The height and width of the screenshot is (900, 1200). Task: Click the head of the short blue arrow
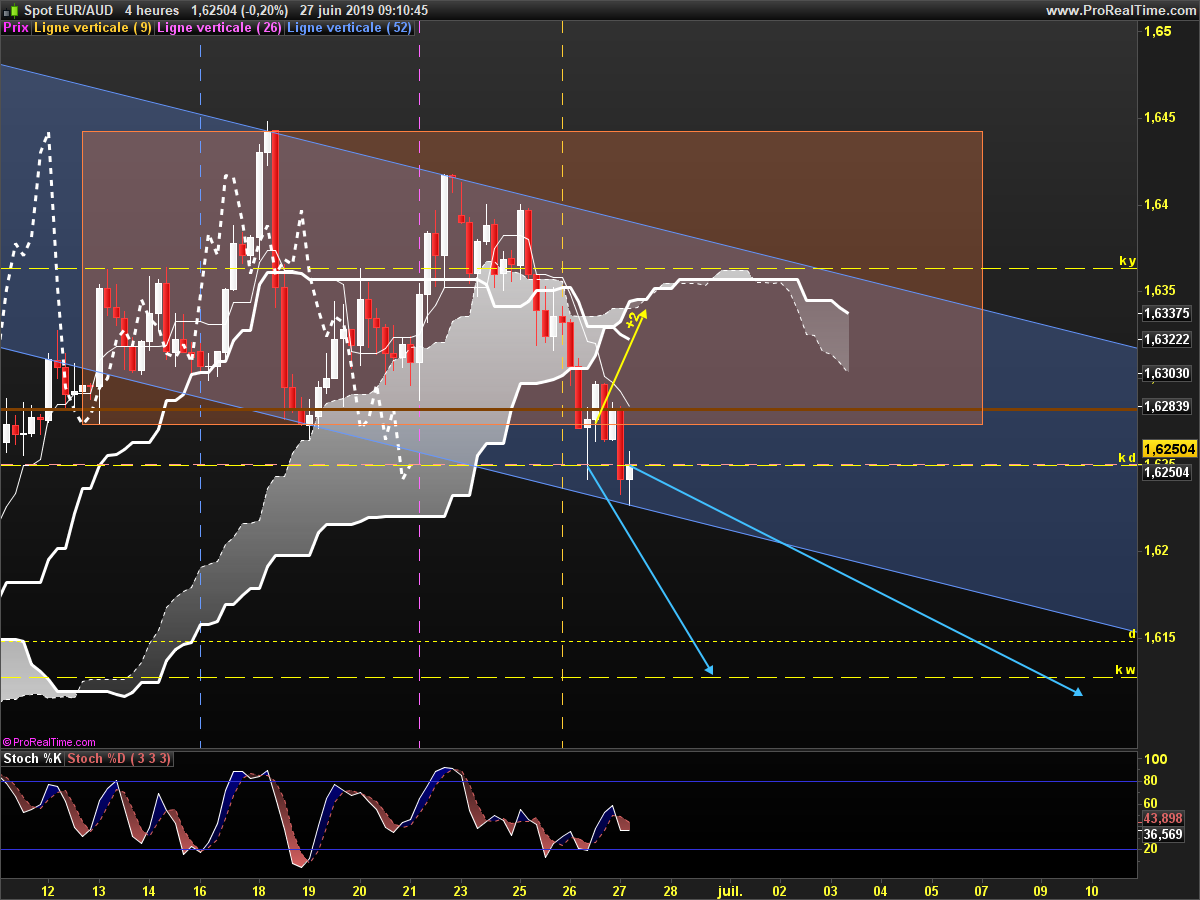coord(708,669)
